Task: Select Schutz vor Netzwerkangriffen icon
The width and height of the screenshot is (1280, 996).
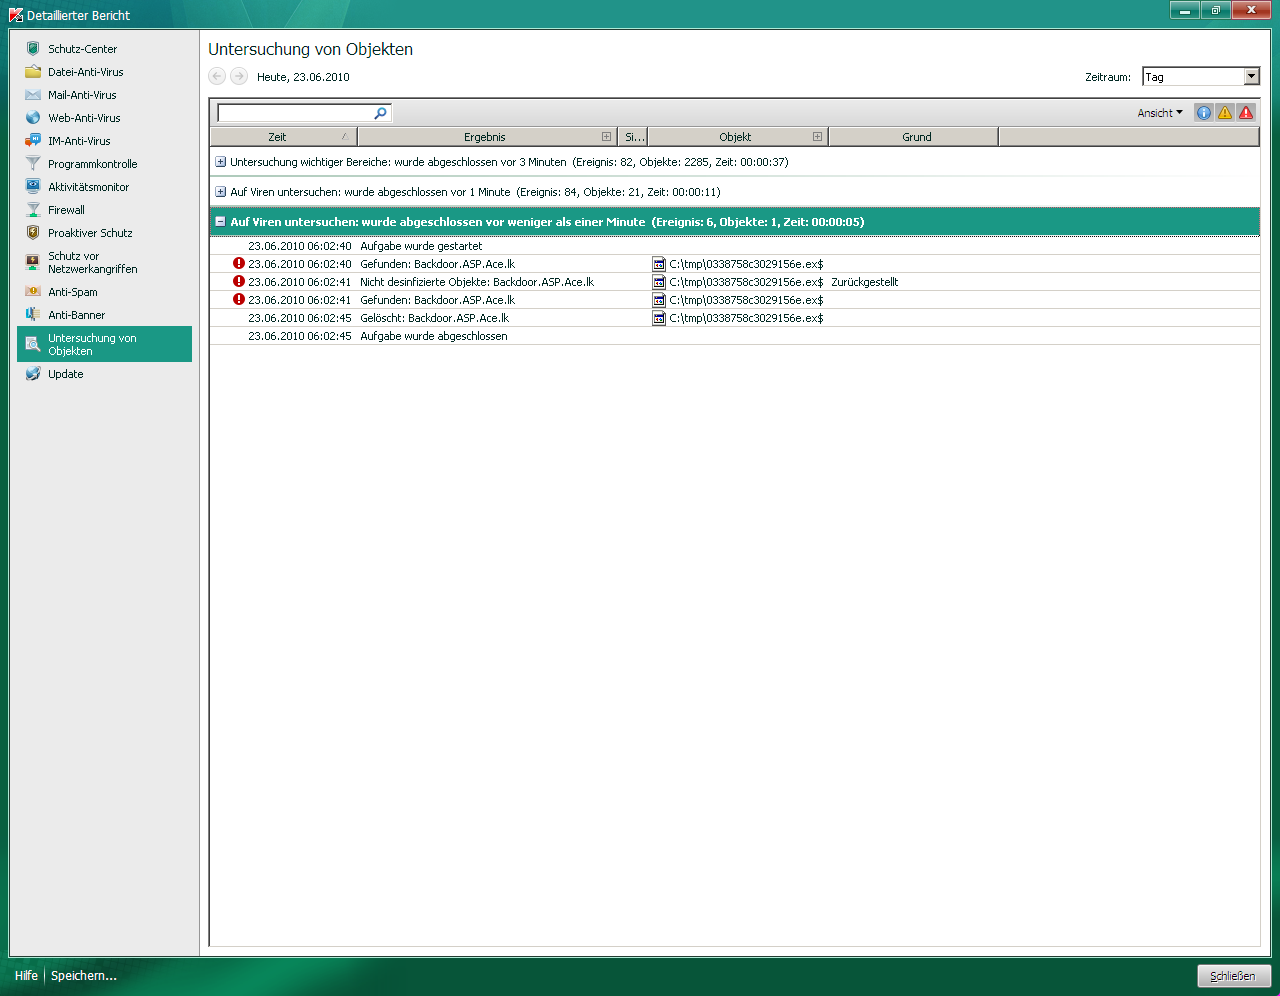Action: [x=33, y=262]
